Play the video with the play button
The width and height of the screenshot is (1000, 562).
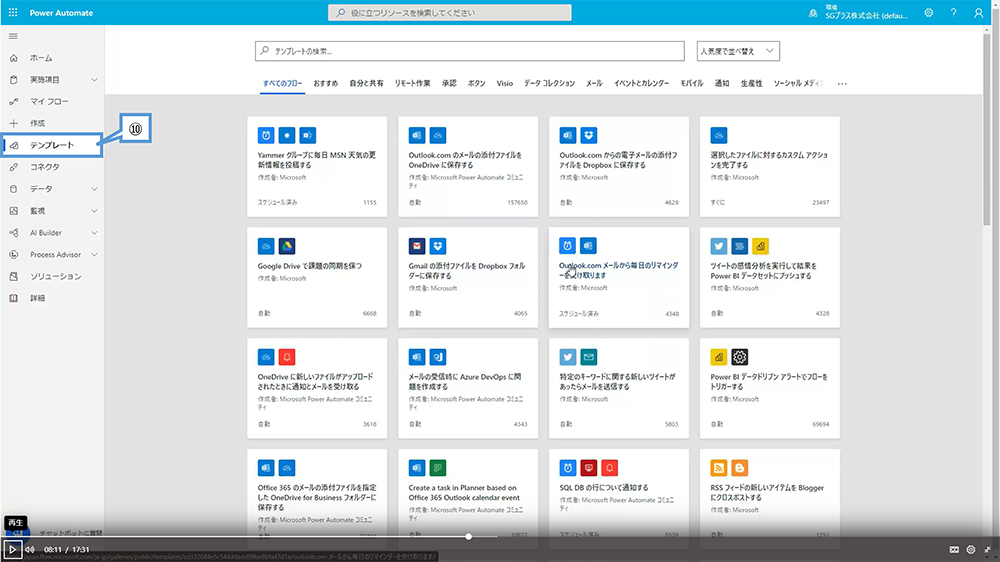[12, 549]
